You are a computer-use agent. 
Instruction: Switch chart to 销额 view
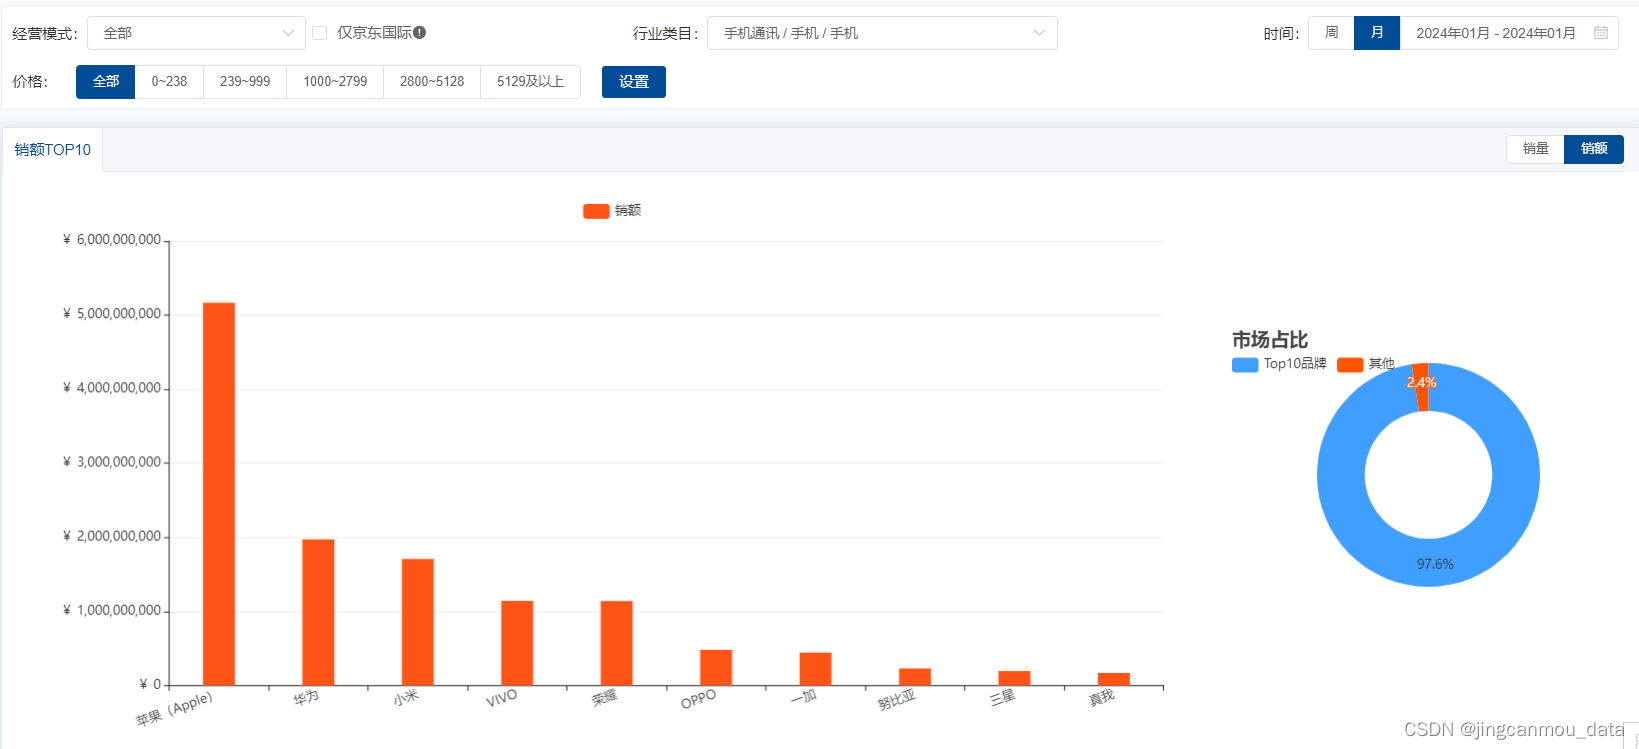tap(1594, 149)
